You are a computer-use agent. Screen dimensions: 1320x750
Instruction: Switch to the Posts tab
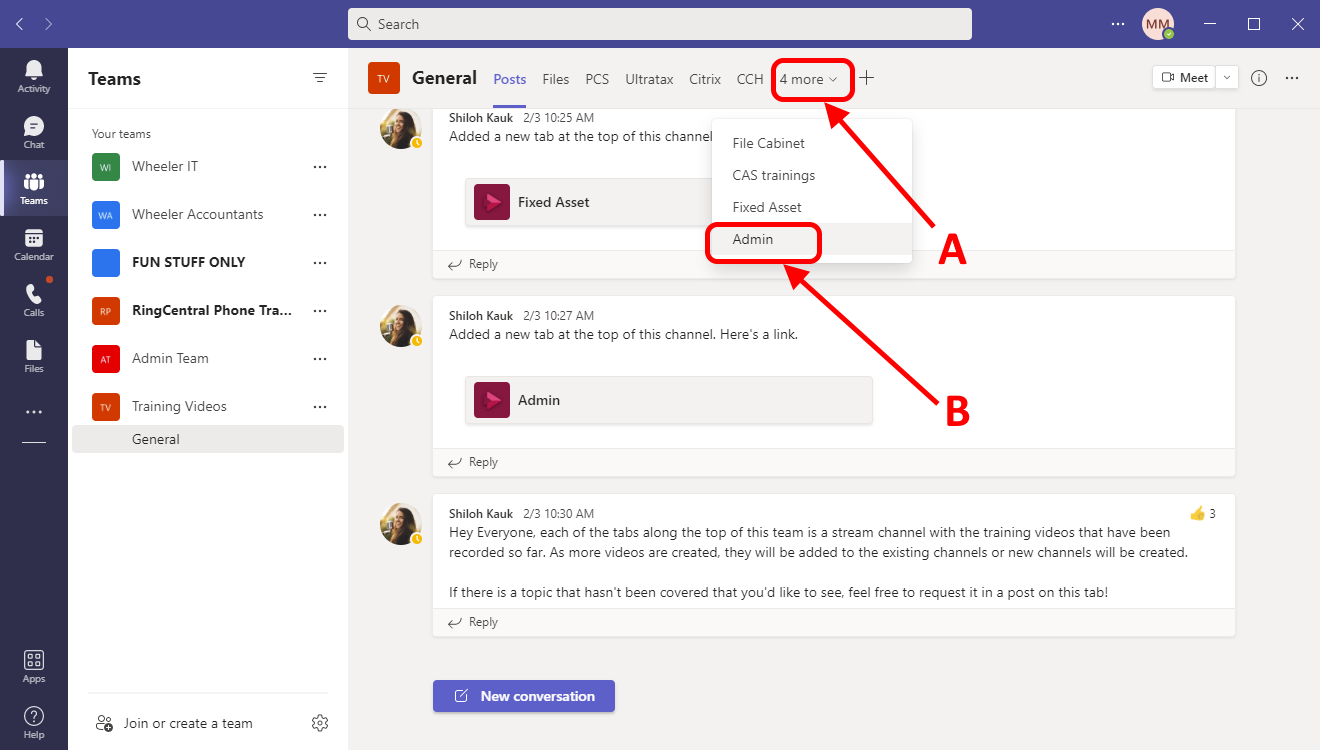tap(510, 79)
